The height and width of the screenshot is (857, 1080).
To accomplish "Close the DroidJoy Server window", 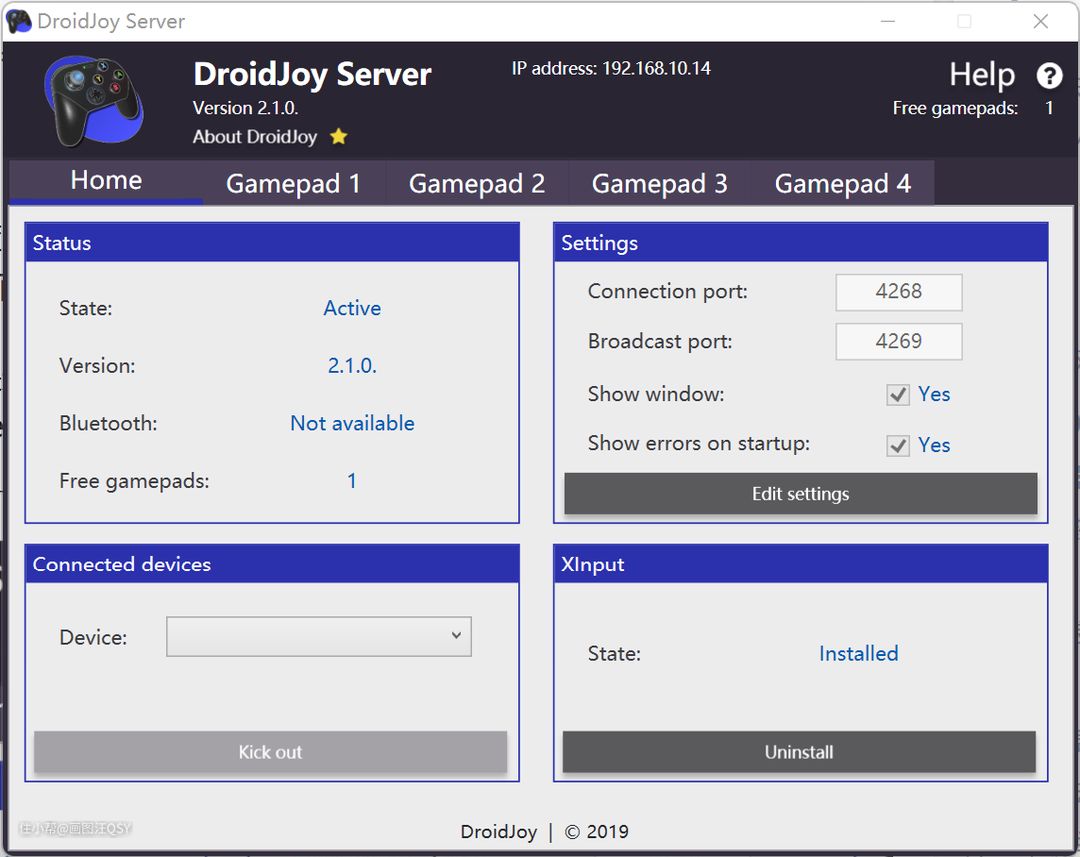I will pos(1041,21).
